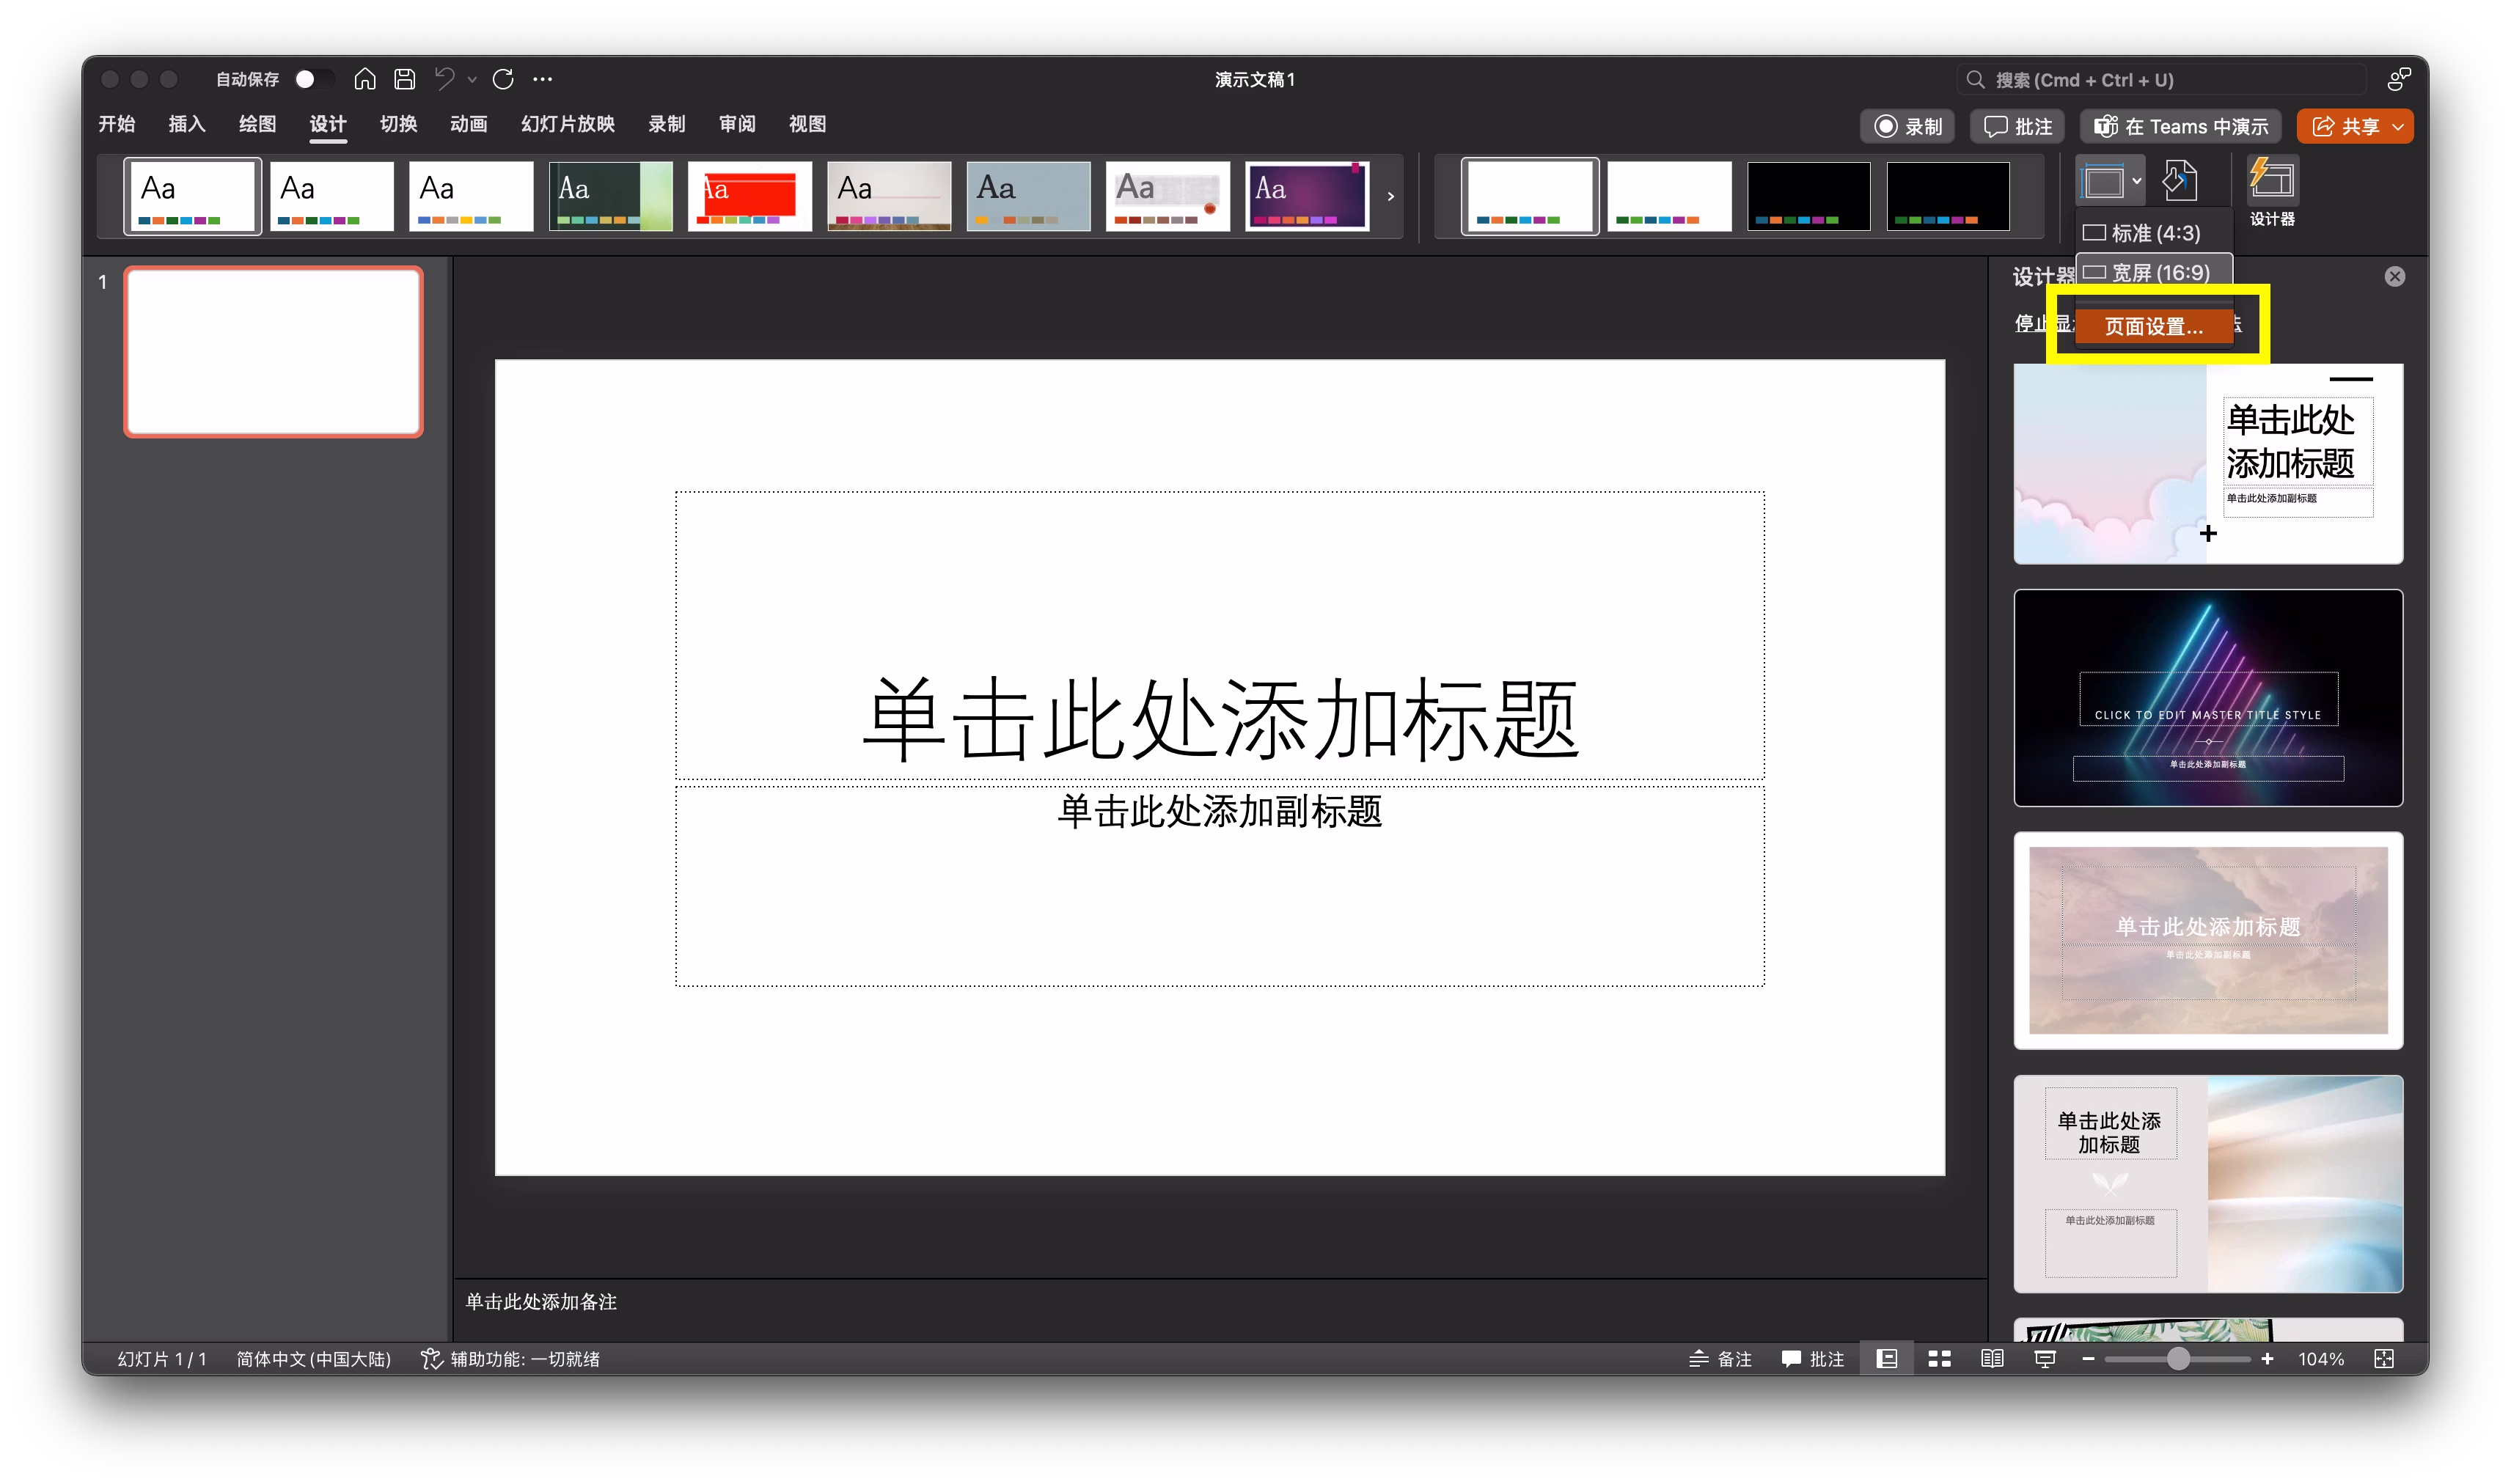Select the neon triangle design idea
Screen dimensions: 2511x1484
pos(2208,698)
